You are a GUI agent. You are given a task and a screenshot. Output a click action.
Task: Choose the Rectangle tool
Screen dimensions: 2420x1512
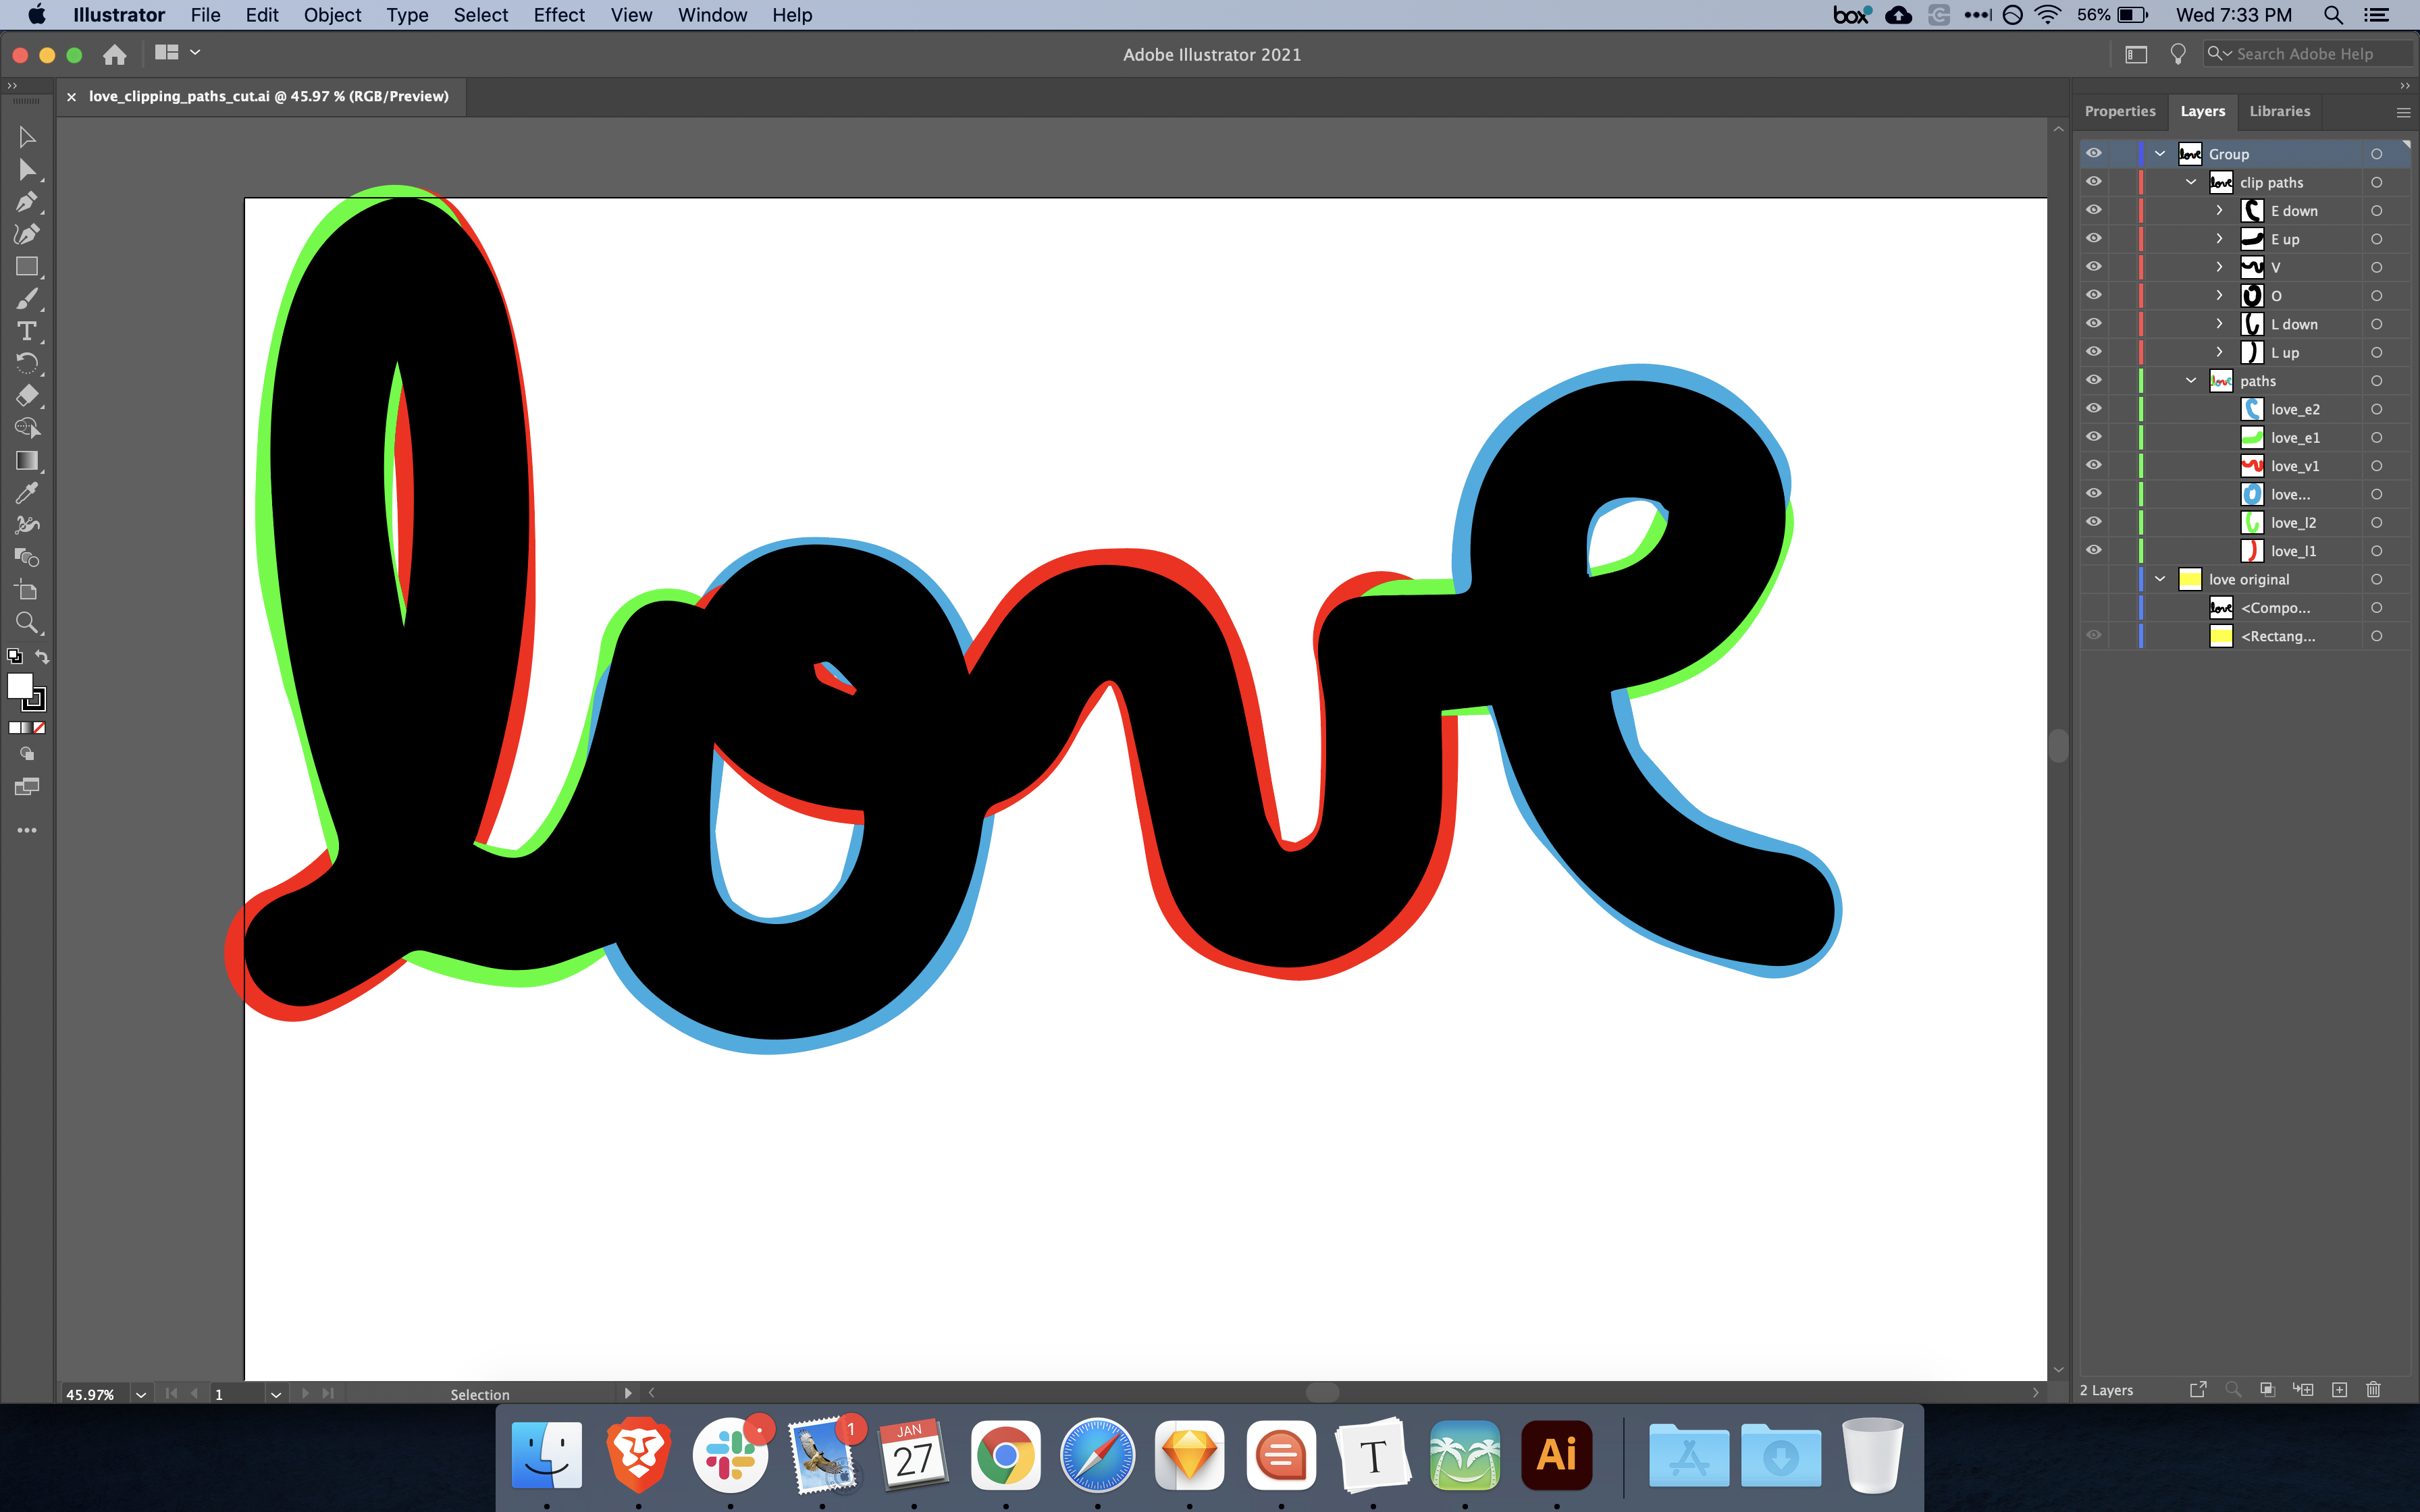[x=27, y=266]
